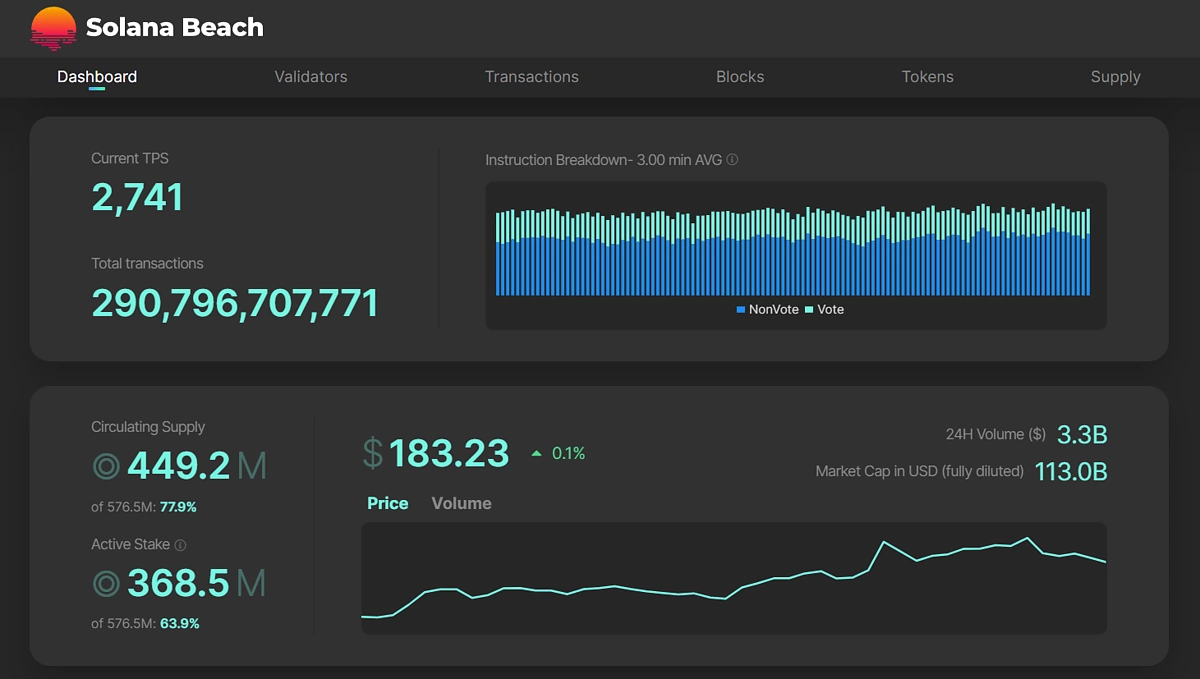Screen dimensions: 1200x679
Task: Click the SOL price line chart
Action: click(735, 580)
